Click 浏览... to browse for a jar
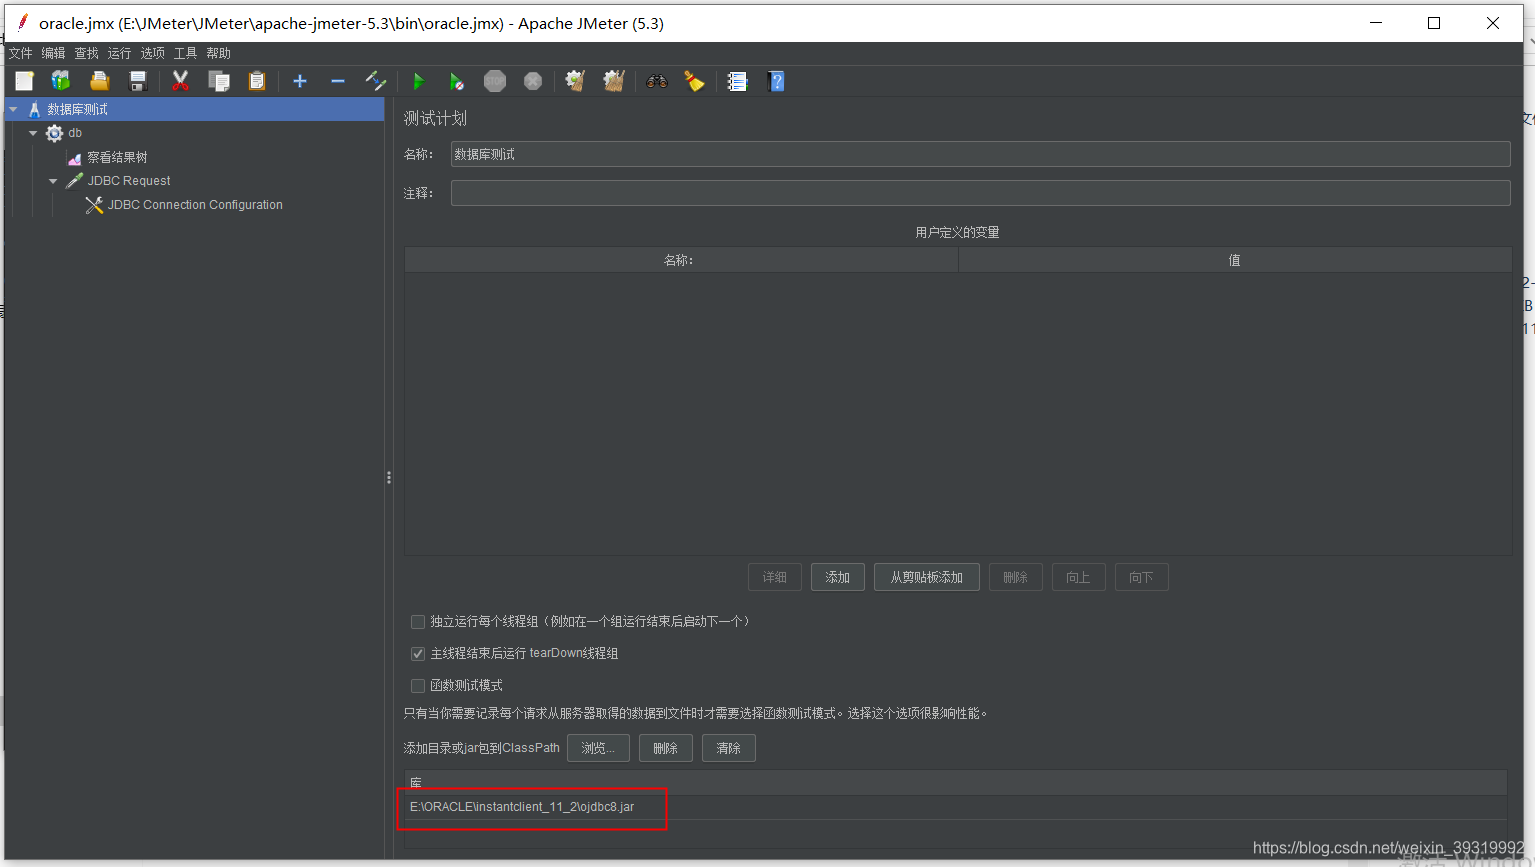 [x=598, y=748]
